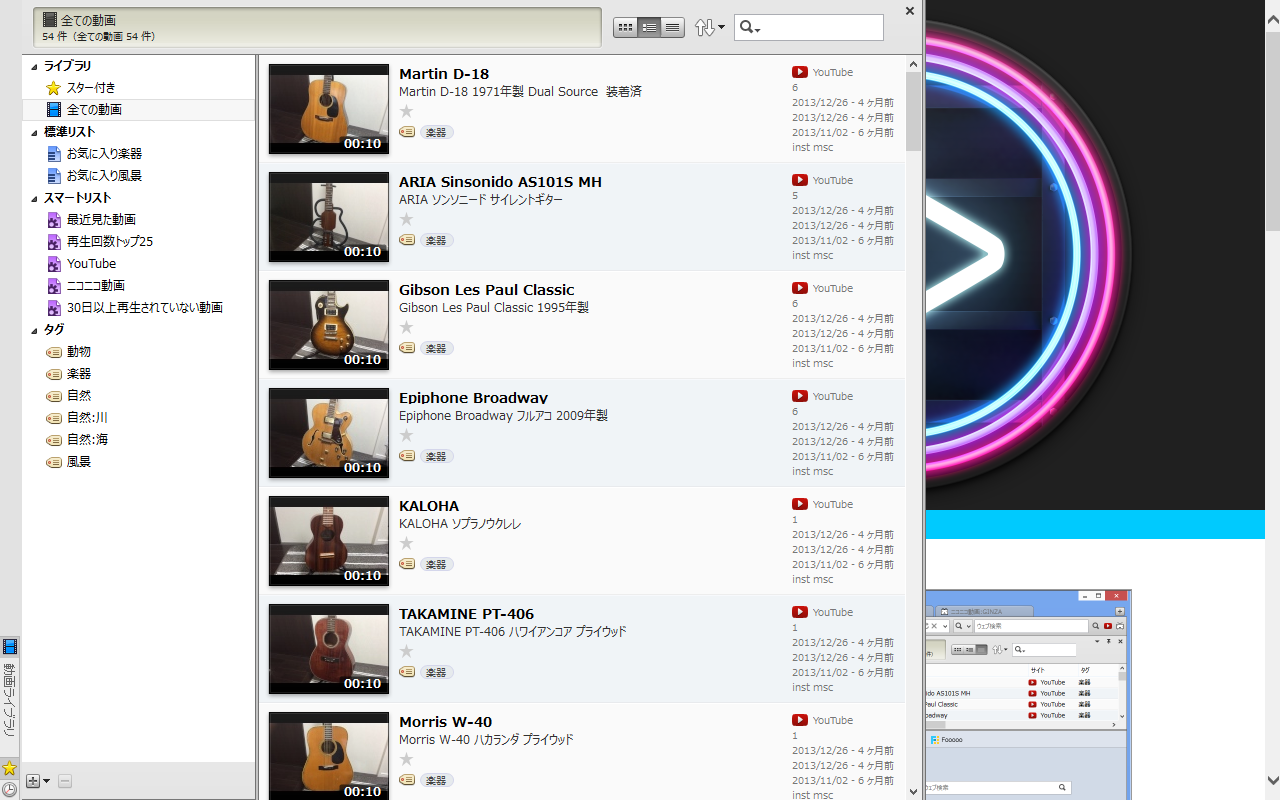Open the TAKAMINE PT-406 title
This screenshot has height=800, width=1280.
point(467,614)
